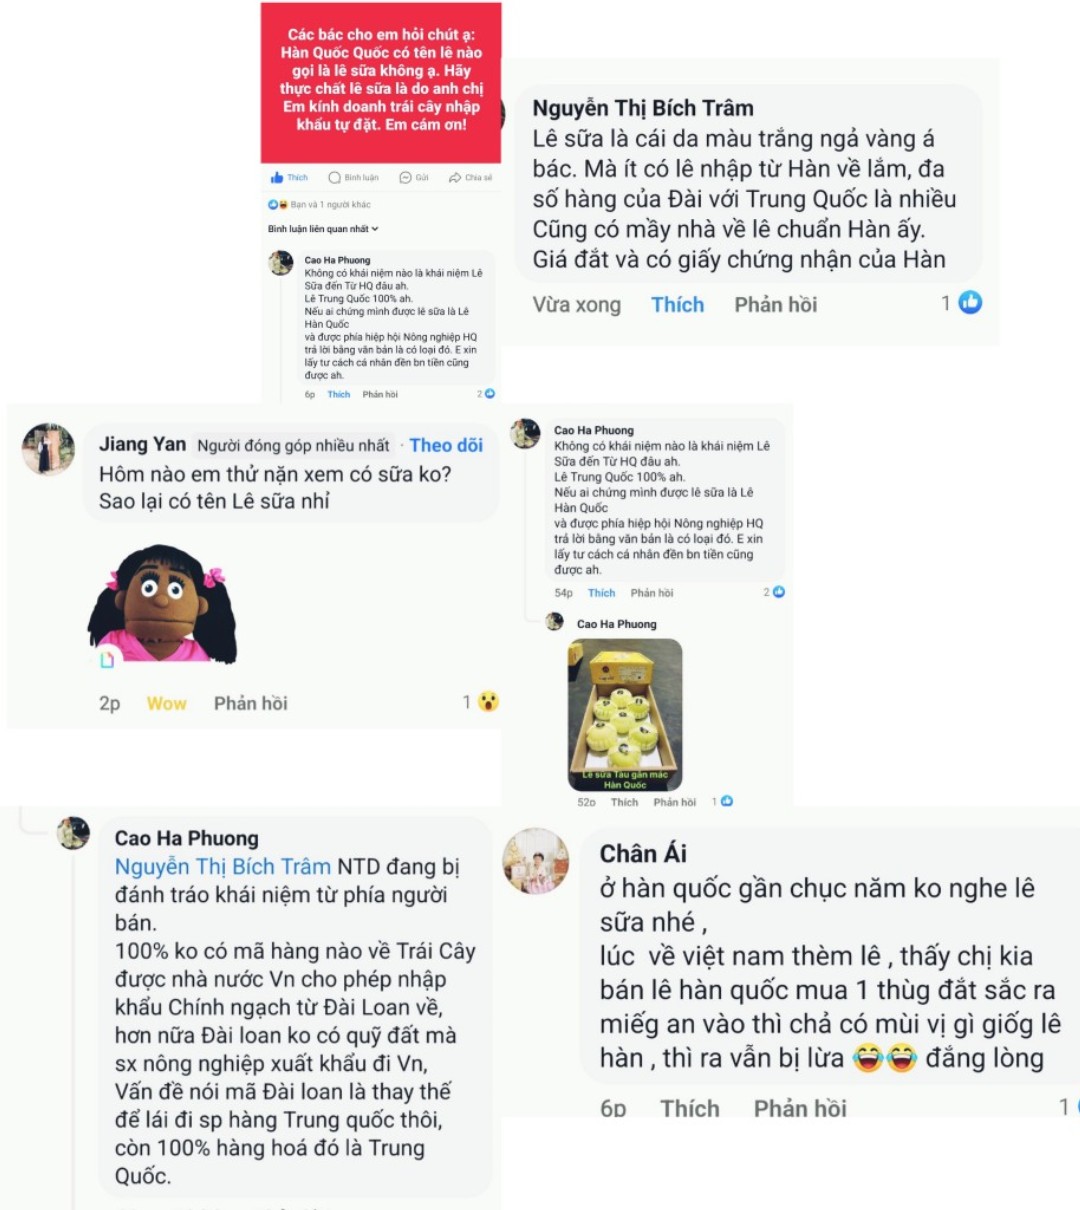Open the tagged Nguyễn Thị Bích Trâm mention link

pos(222,866)
